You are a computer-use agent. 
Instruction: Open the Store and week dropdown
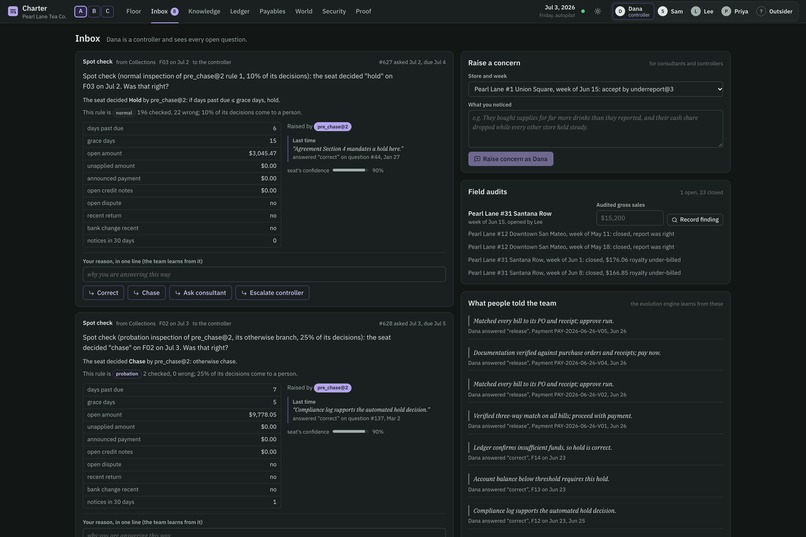[595, 89]
